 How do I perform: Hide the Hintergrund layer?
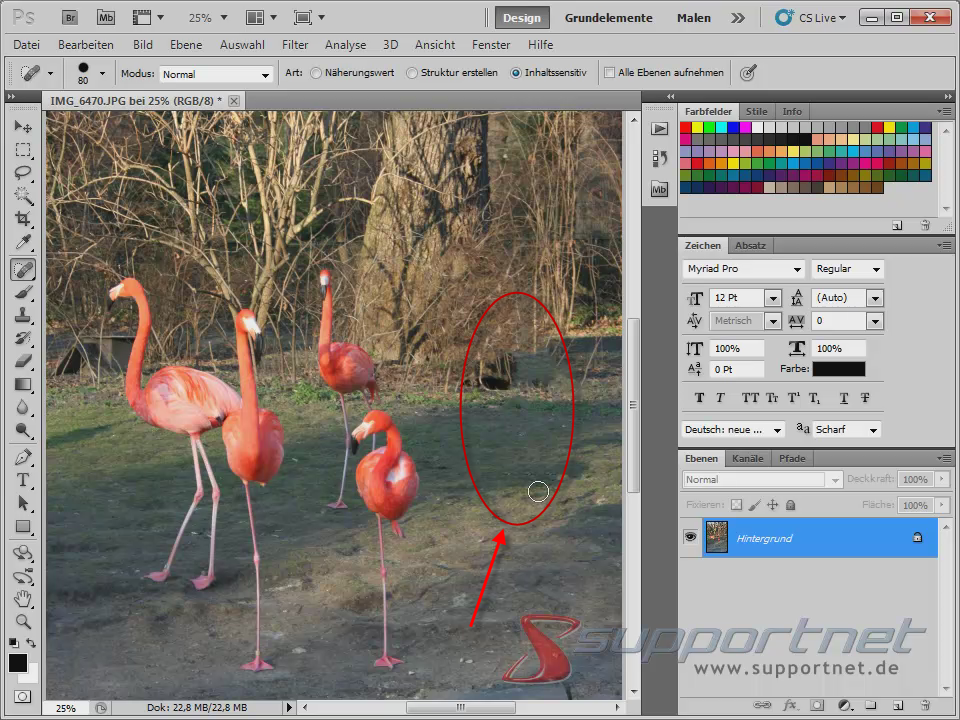tap(688, 538)
